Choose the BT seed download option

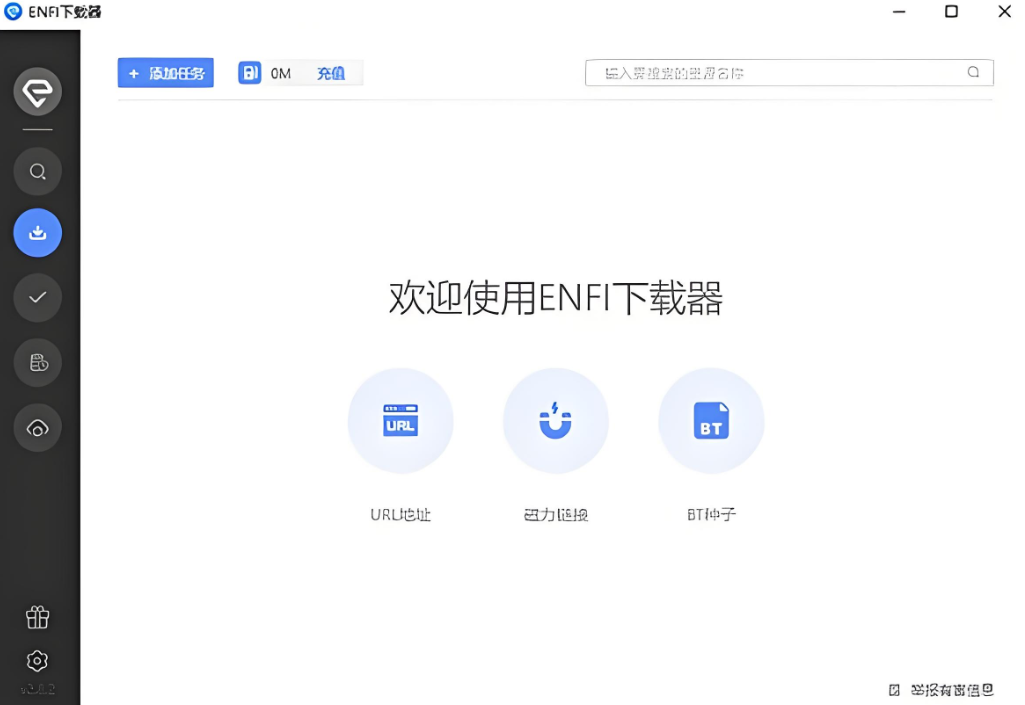tap(711, 421)
